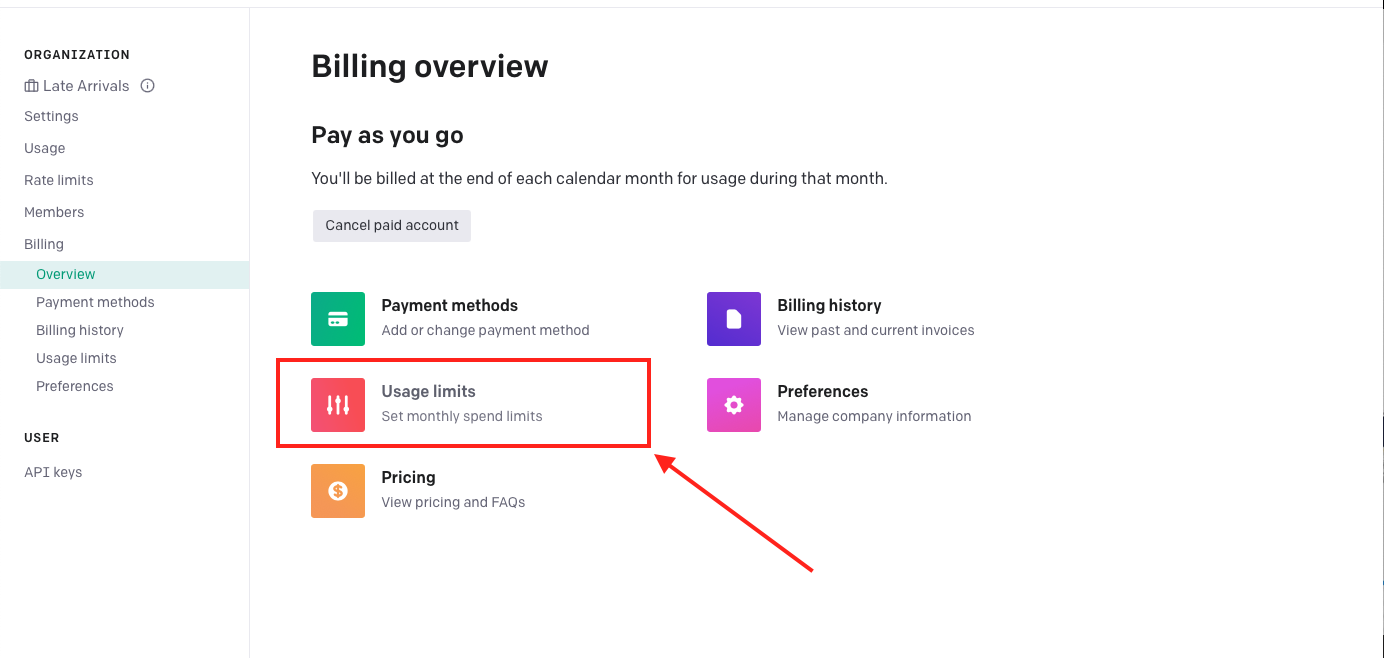Open Usage limits sidebar sub-item
The image size is (1384, 658).
(76, 358)
